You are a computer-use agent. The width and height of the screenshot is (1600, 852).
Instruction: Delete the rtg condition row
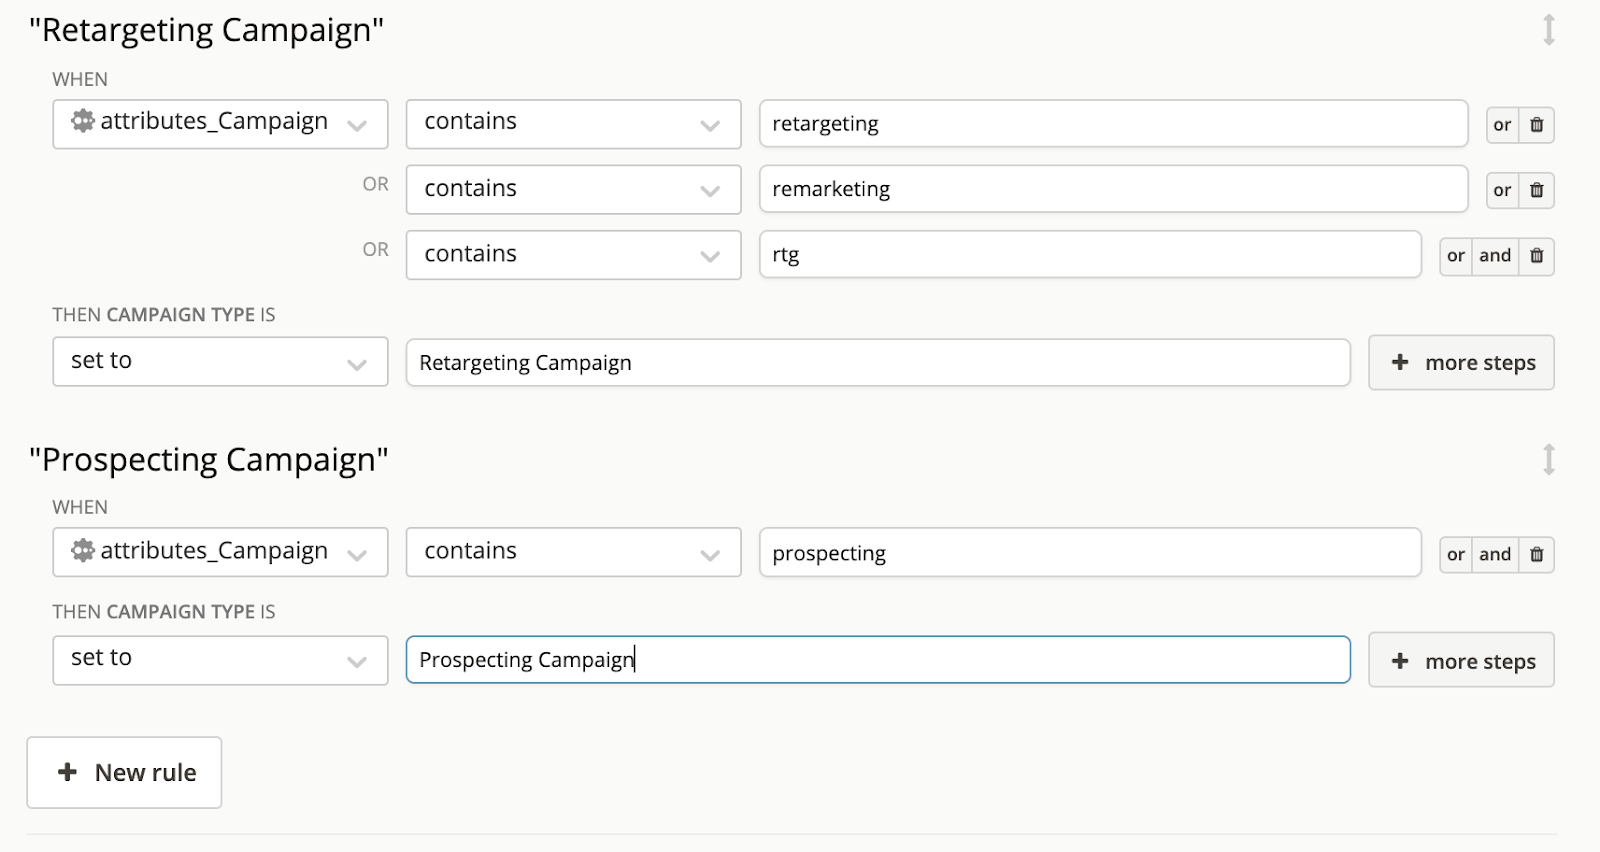tap(1537, 256)
